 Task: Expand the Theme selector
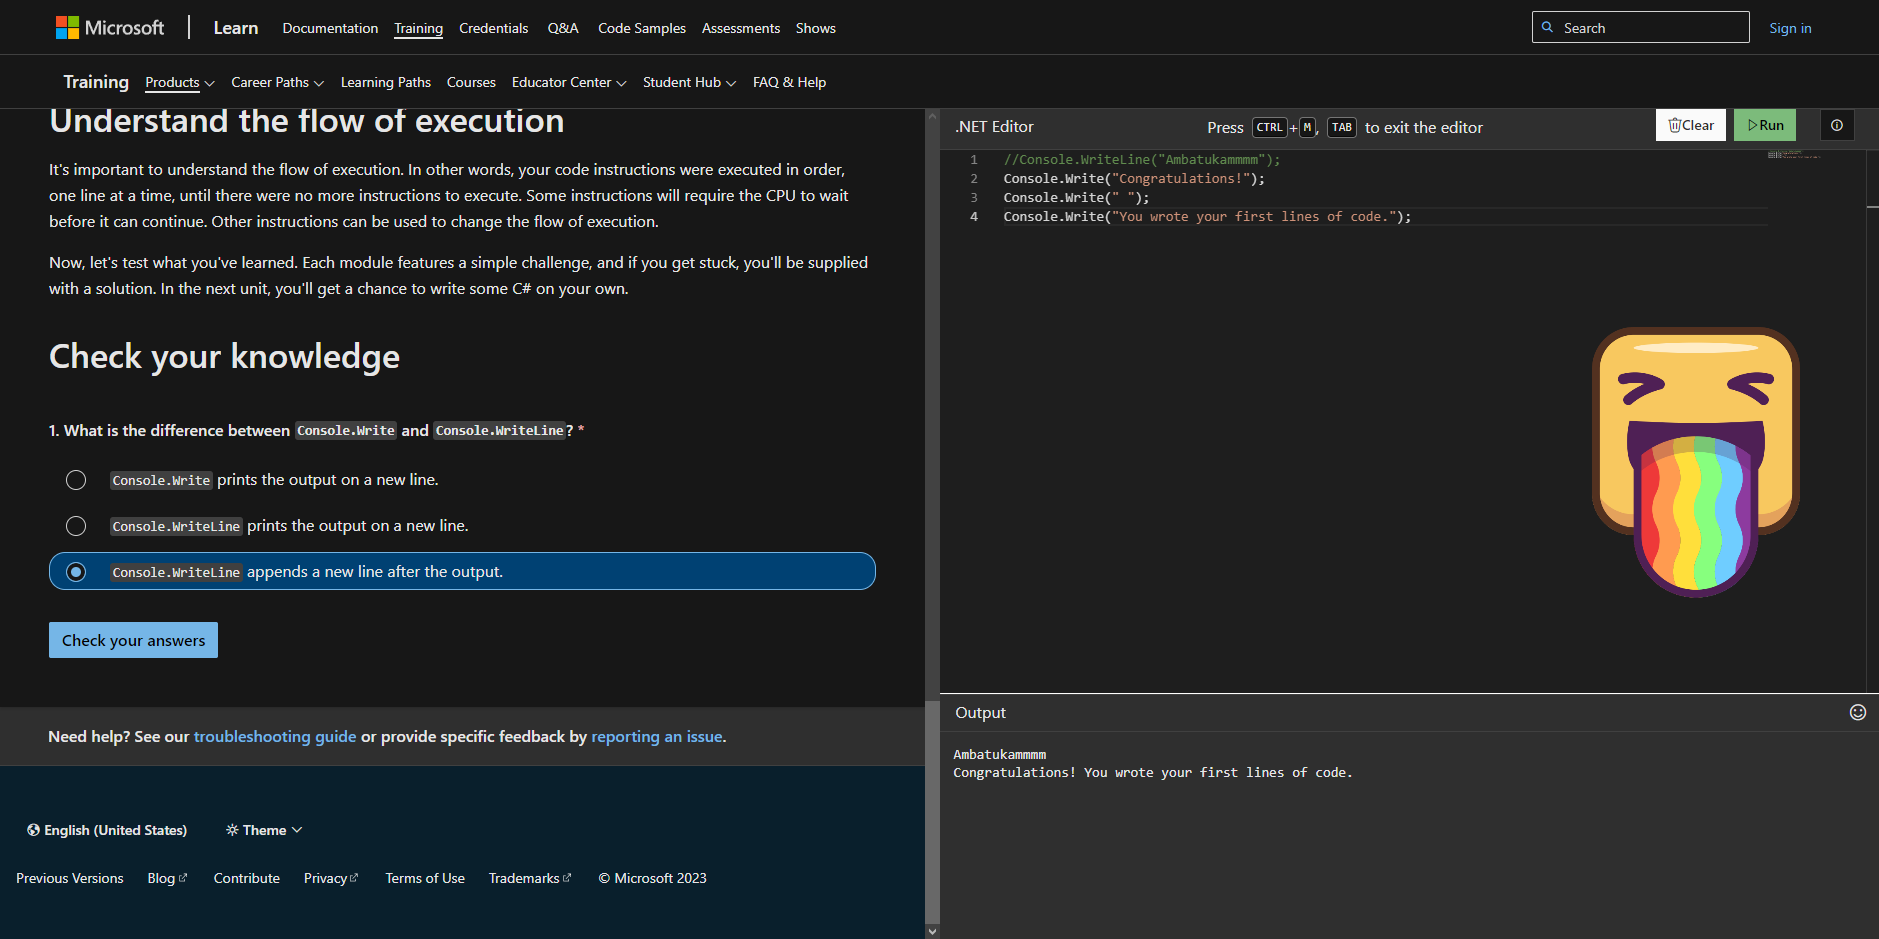pos(264,830)
